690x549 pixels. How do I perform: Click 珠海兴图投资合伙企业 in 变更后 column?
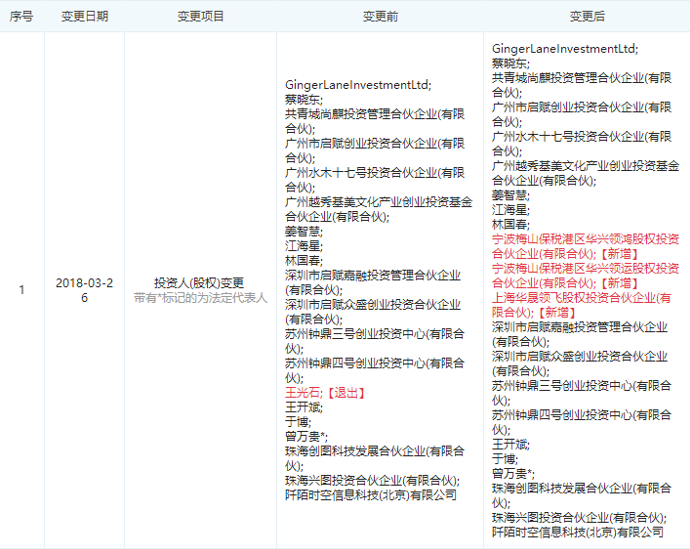579,518
